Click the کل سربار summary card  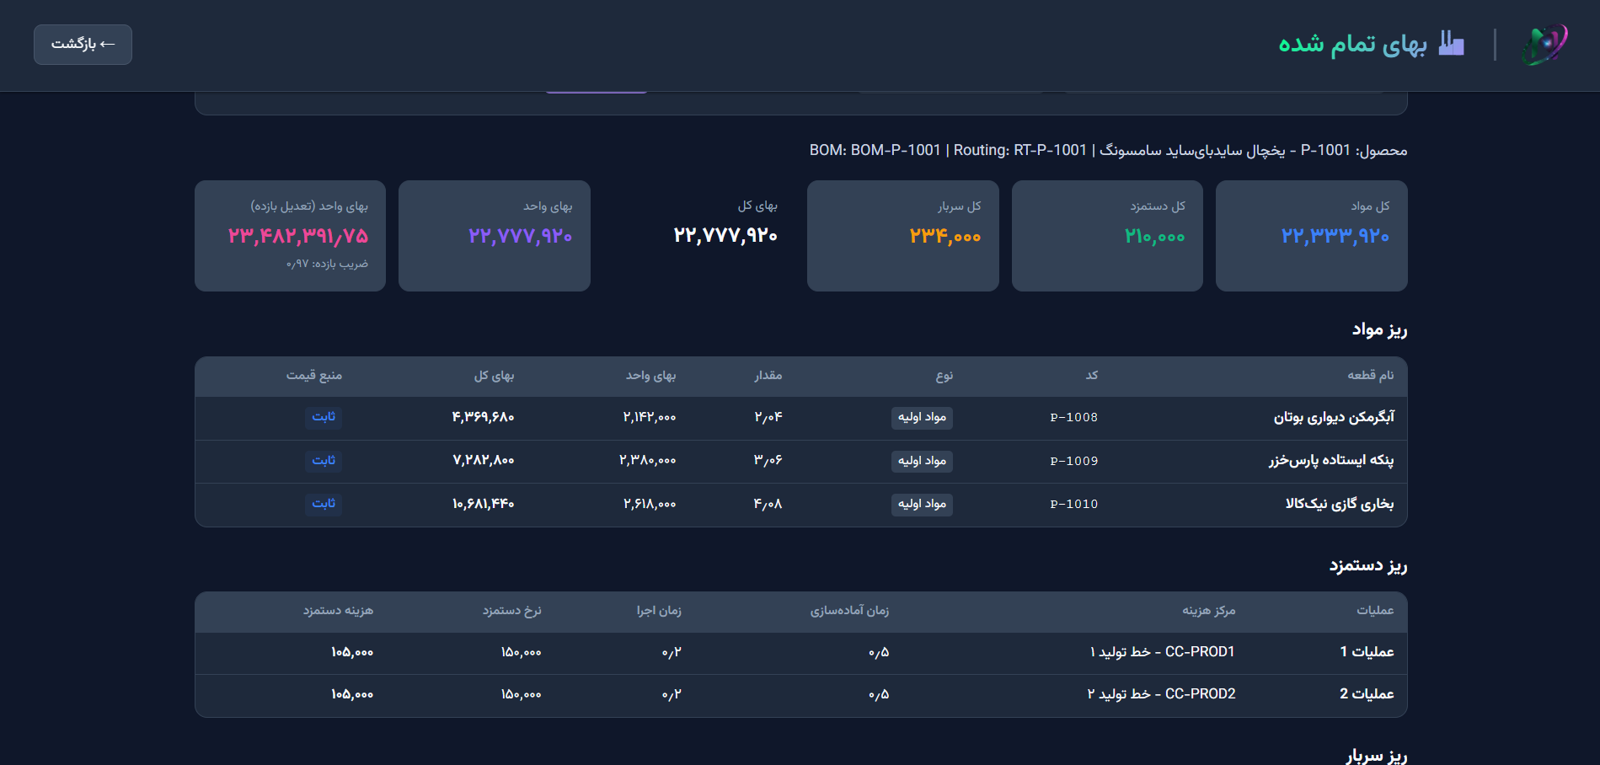(x=903, y=236)
